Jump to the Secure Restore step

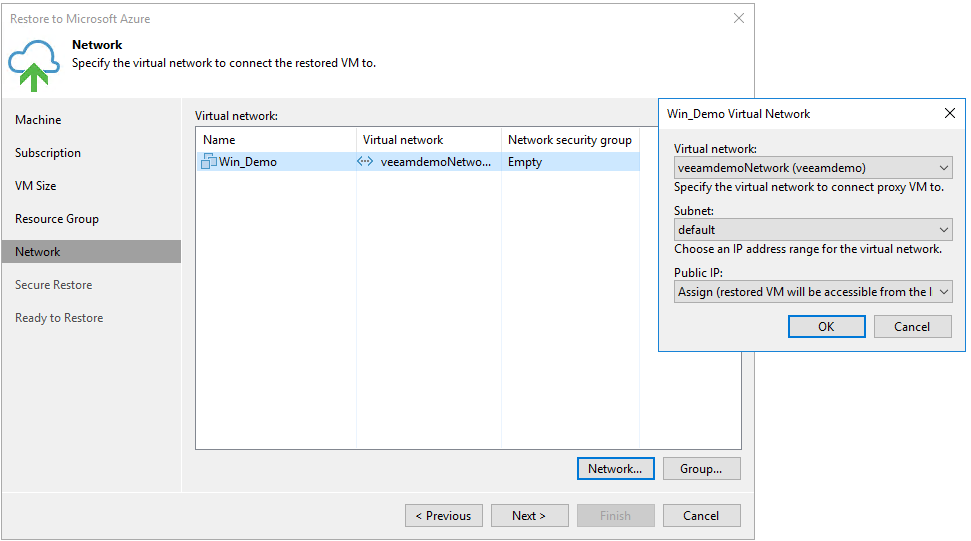point(53,285)
